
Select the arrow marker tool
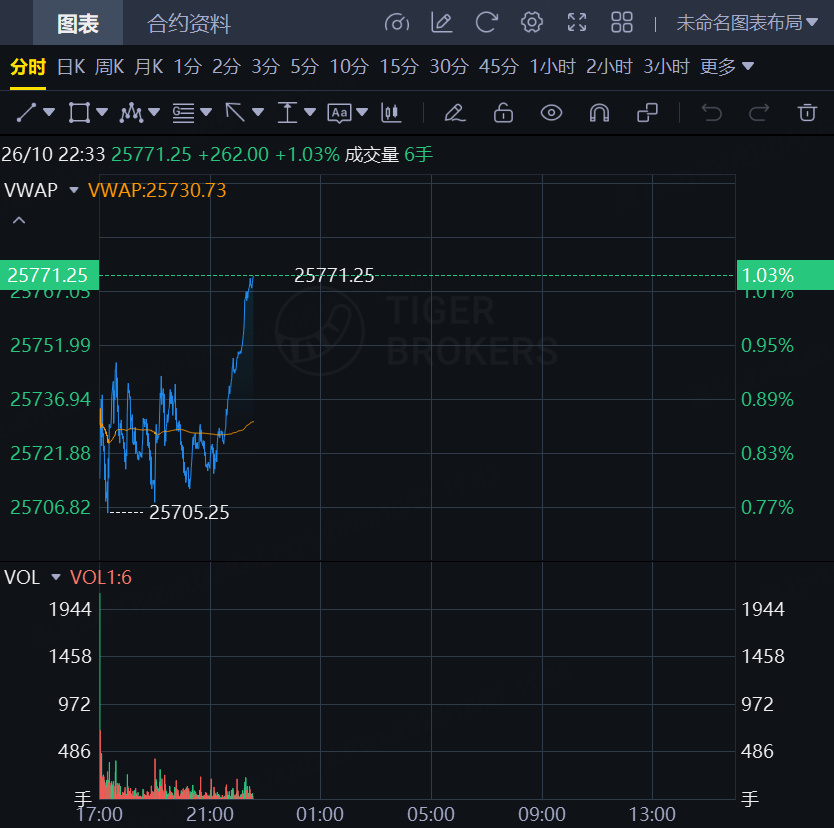[235, 113]
